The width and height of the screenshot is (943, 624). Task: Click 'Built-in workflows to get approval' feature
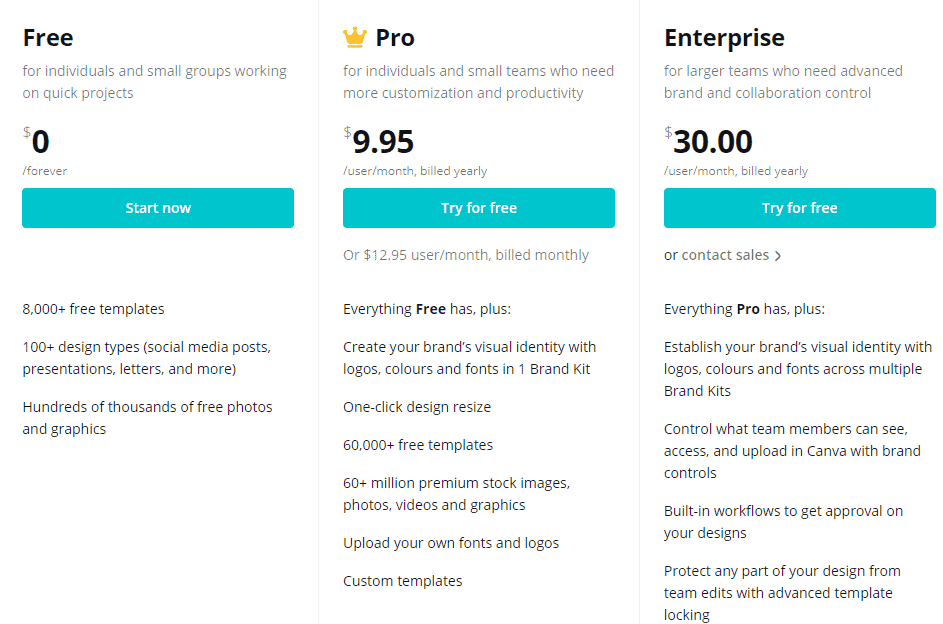click(783, 522)
